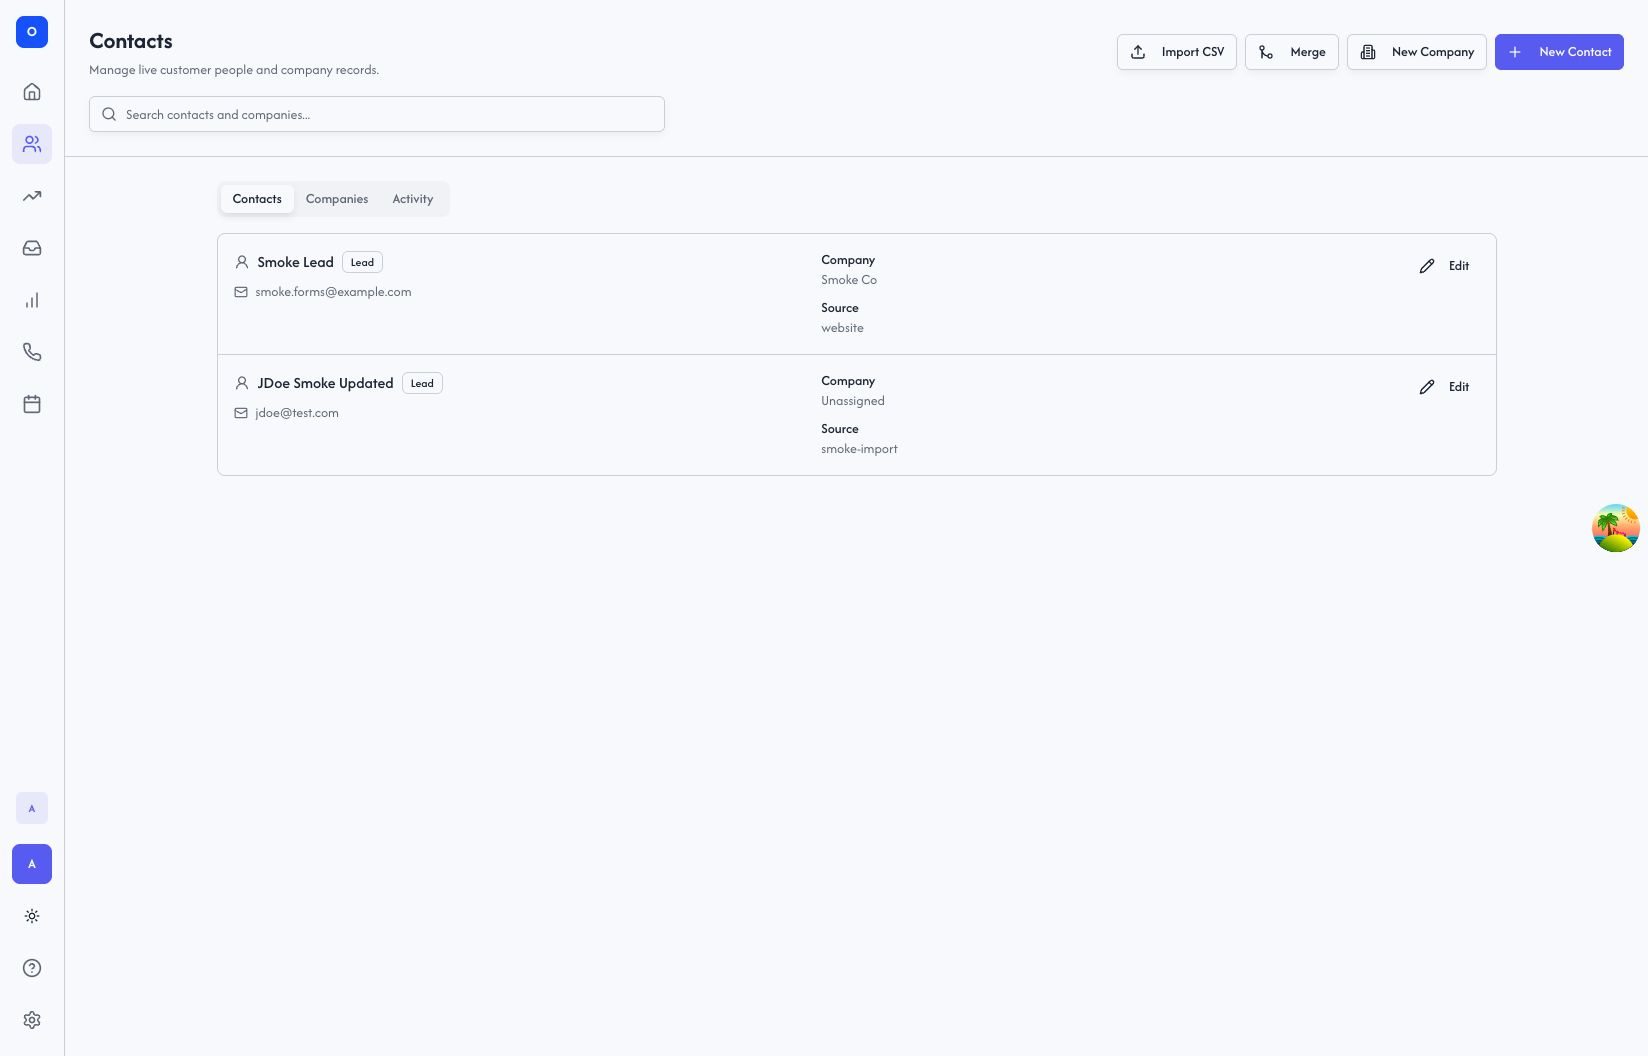Click the envelope icon beside smoke.forms@example.com

241,292
